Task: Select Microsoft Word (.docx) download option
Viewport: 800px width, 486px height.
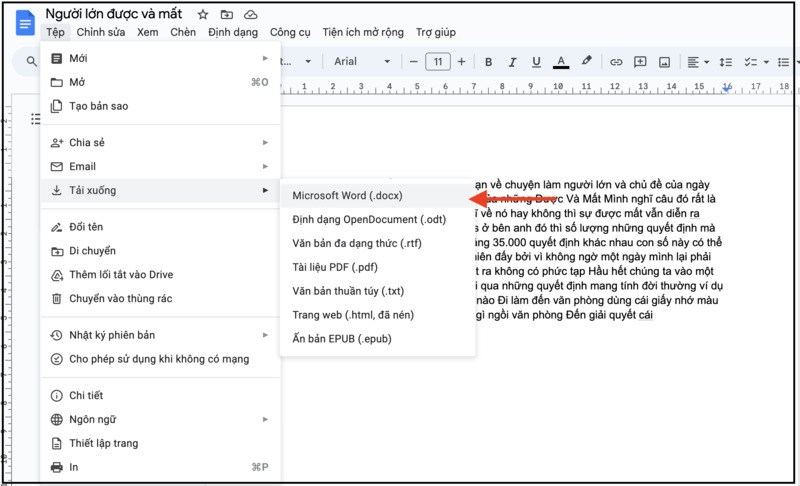Action: (347, 195)
